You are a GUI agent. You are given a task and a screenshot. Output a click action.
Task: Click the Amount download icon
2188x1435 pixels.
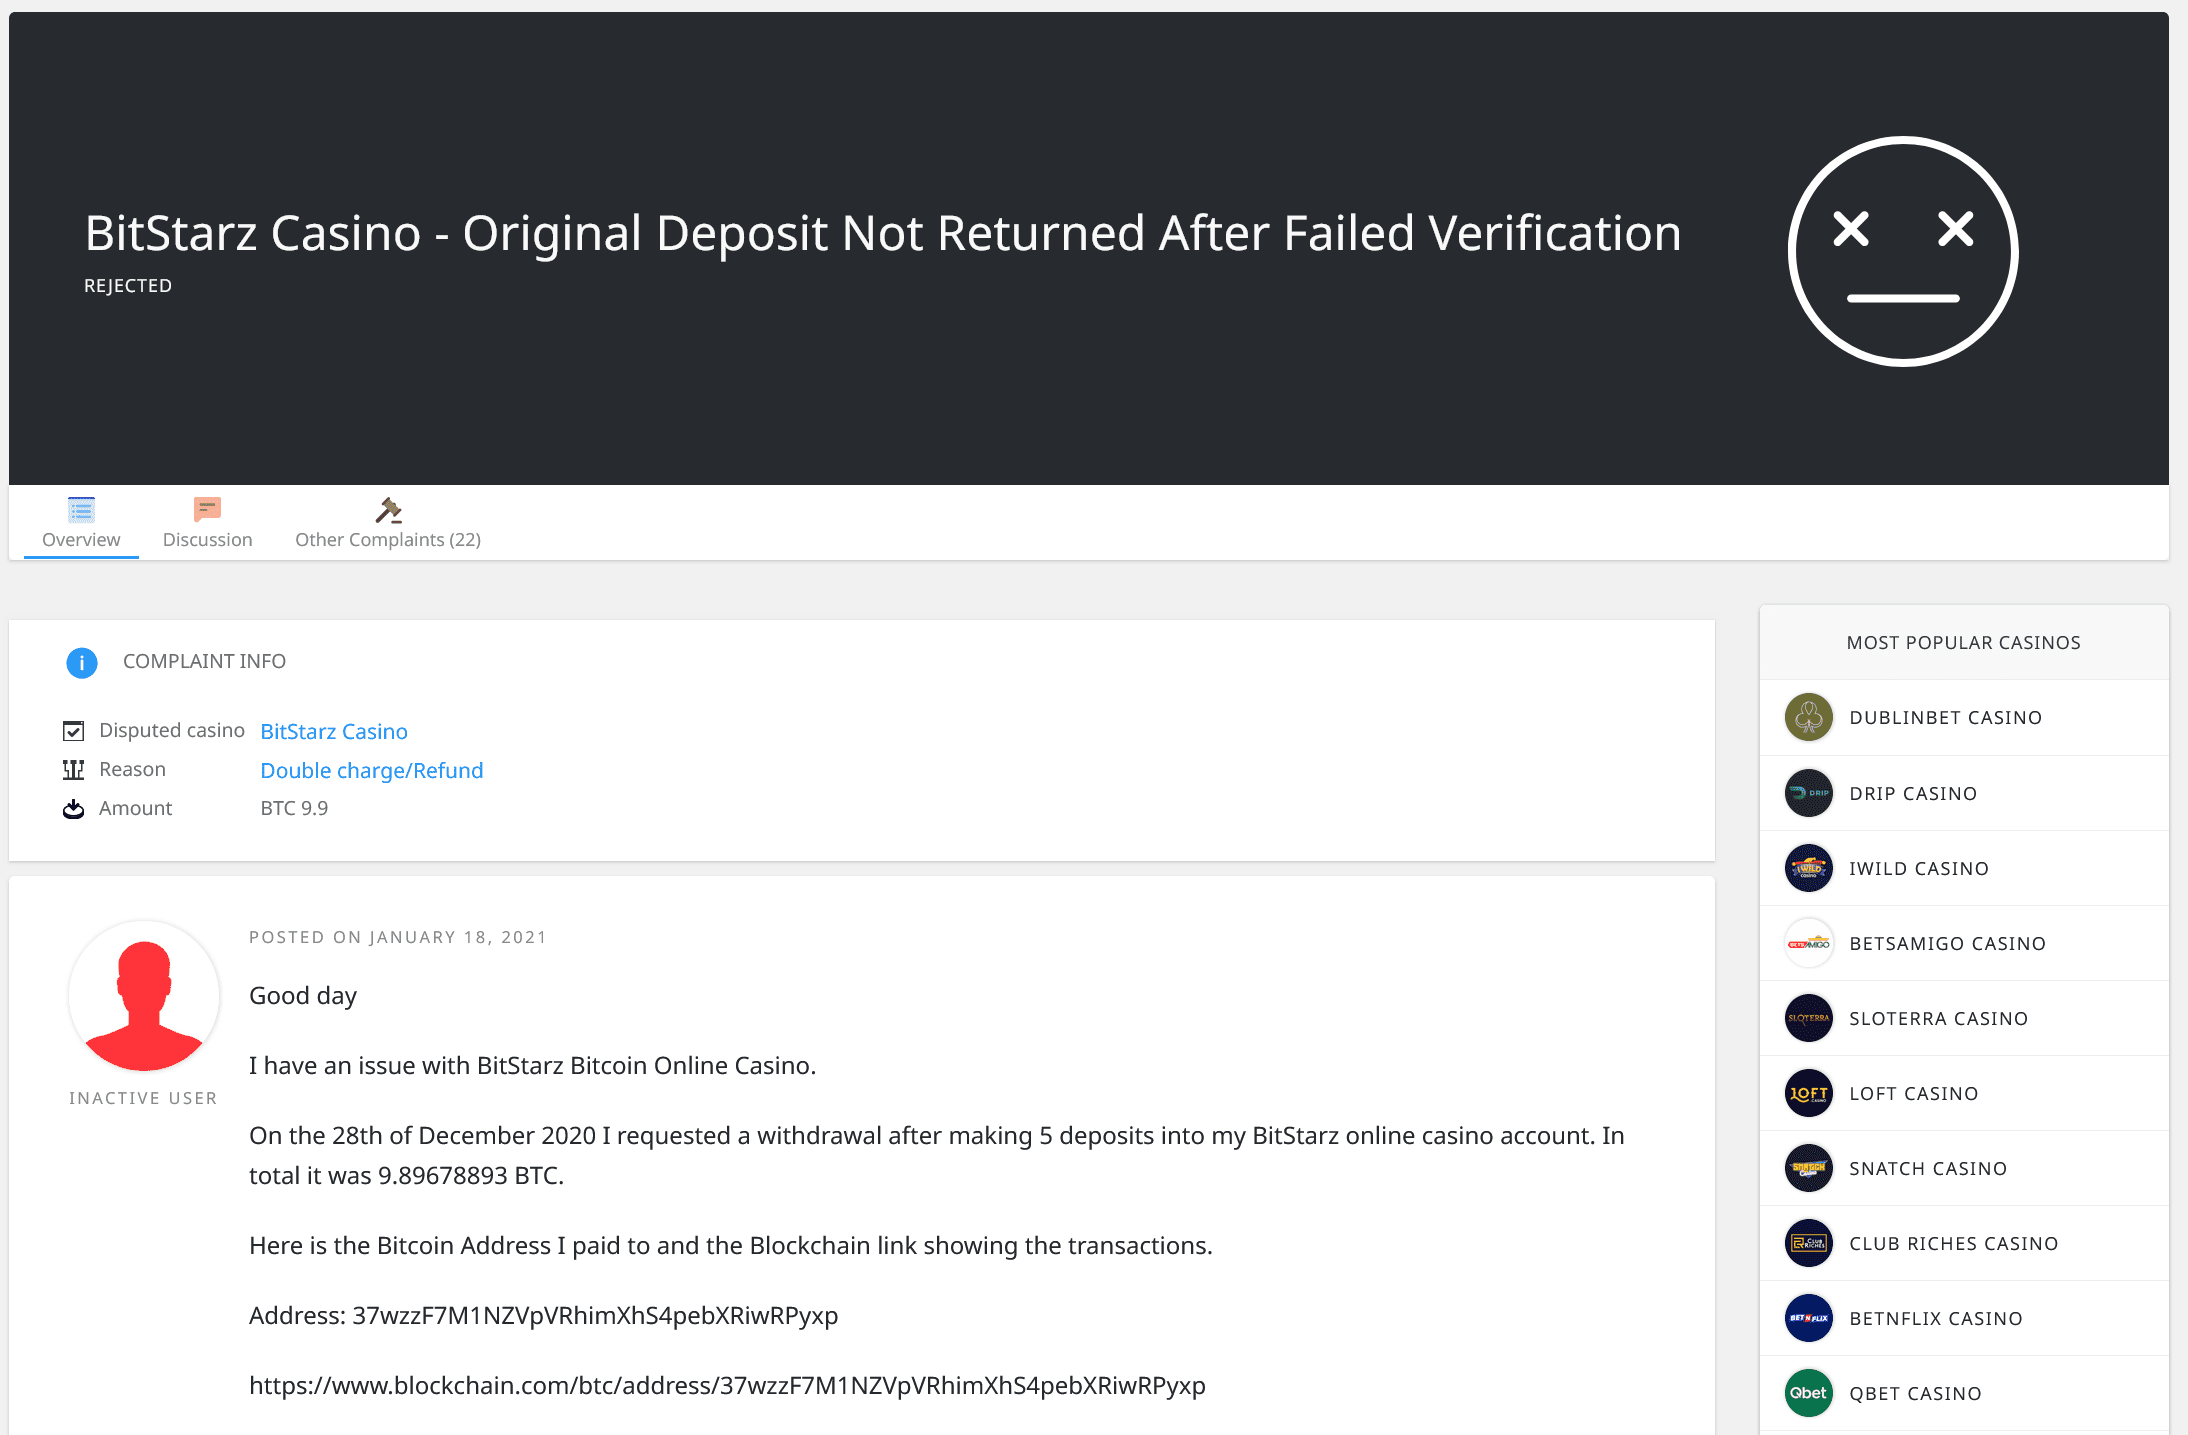click(73, 809)
